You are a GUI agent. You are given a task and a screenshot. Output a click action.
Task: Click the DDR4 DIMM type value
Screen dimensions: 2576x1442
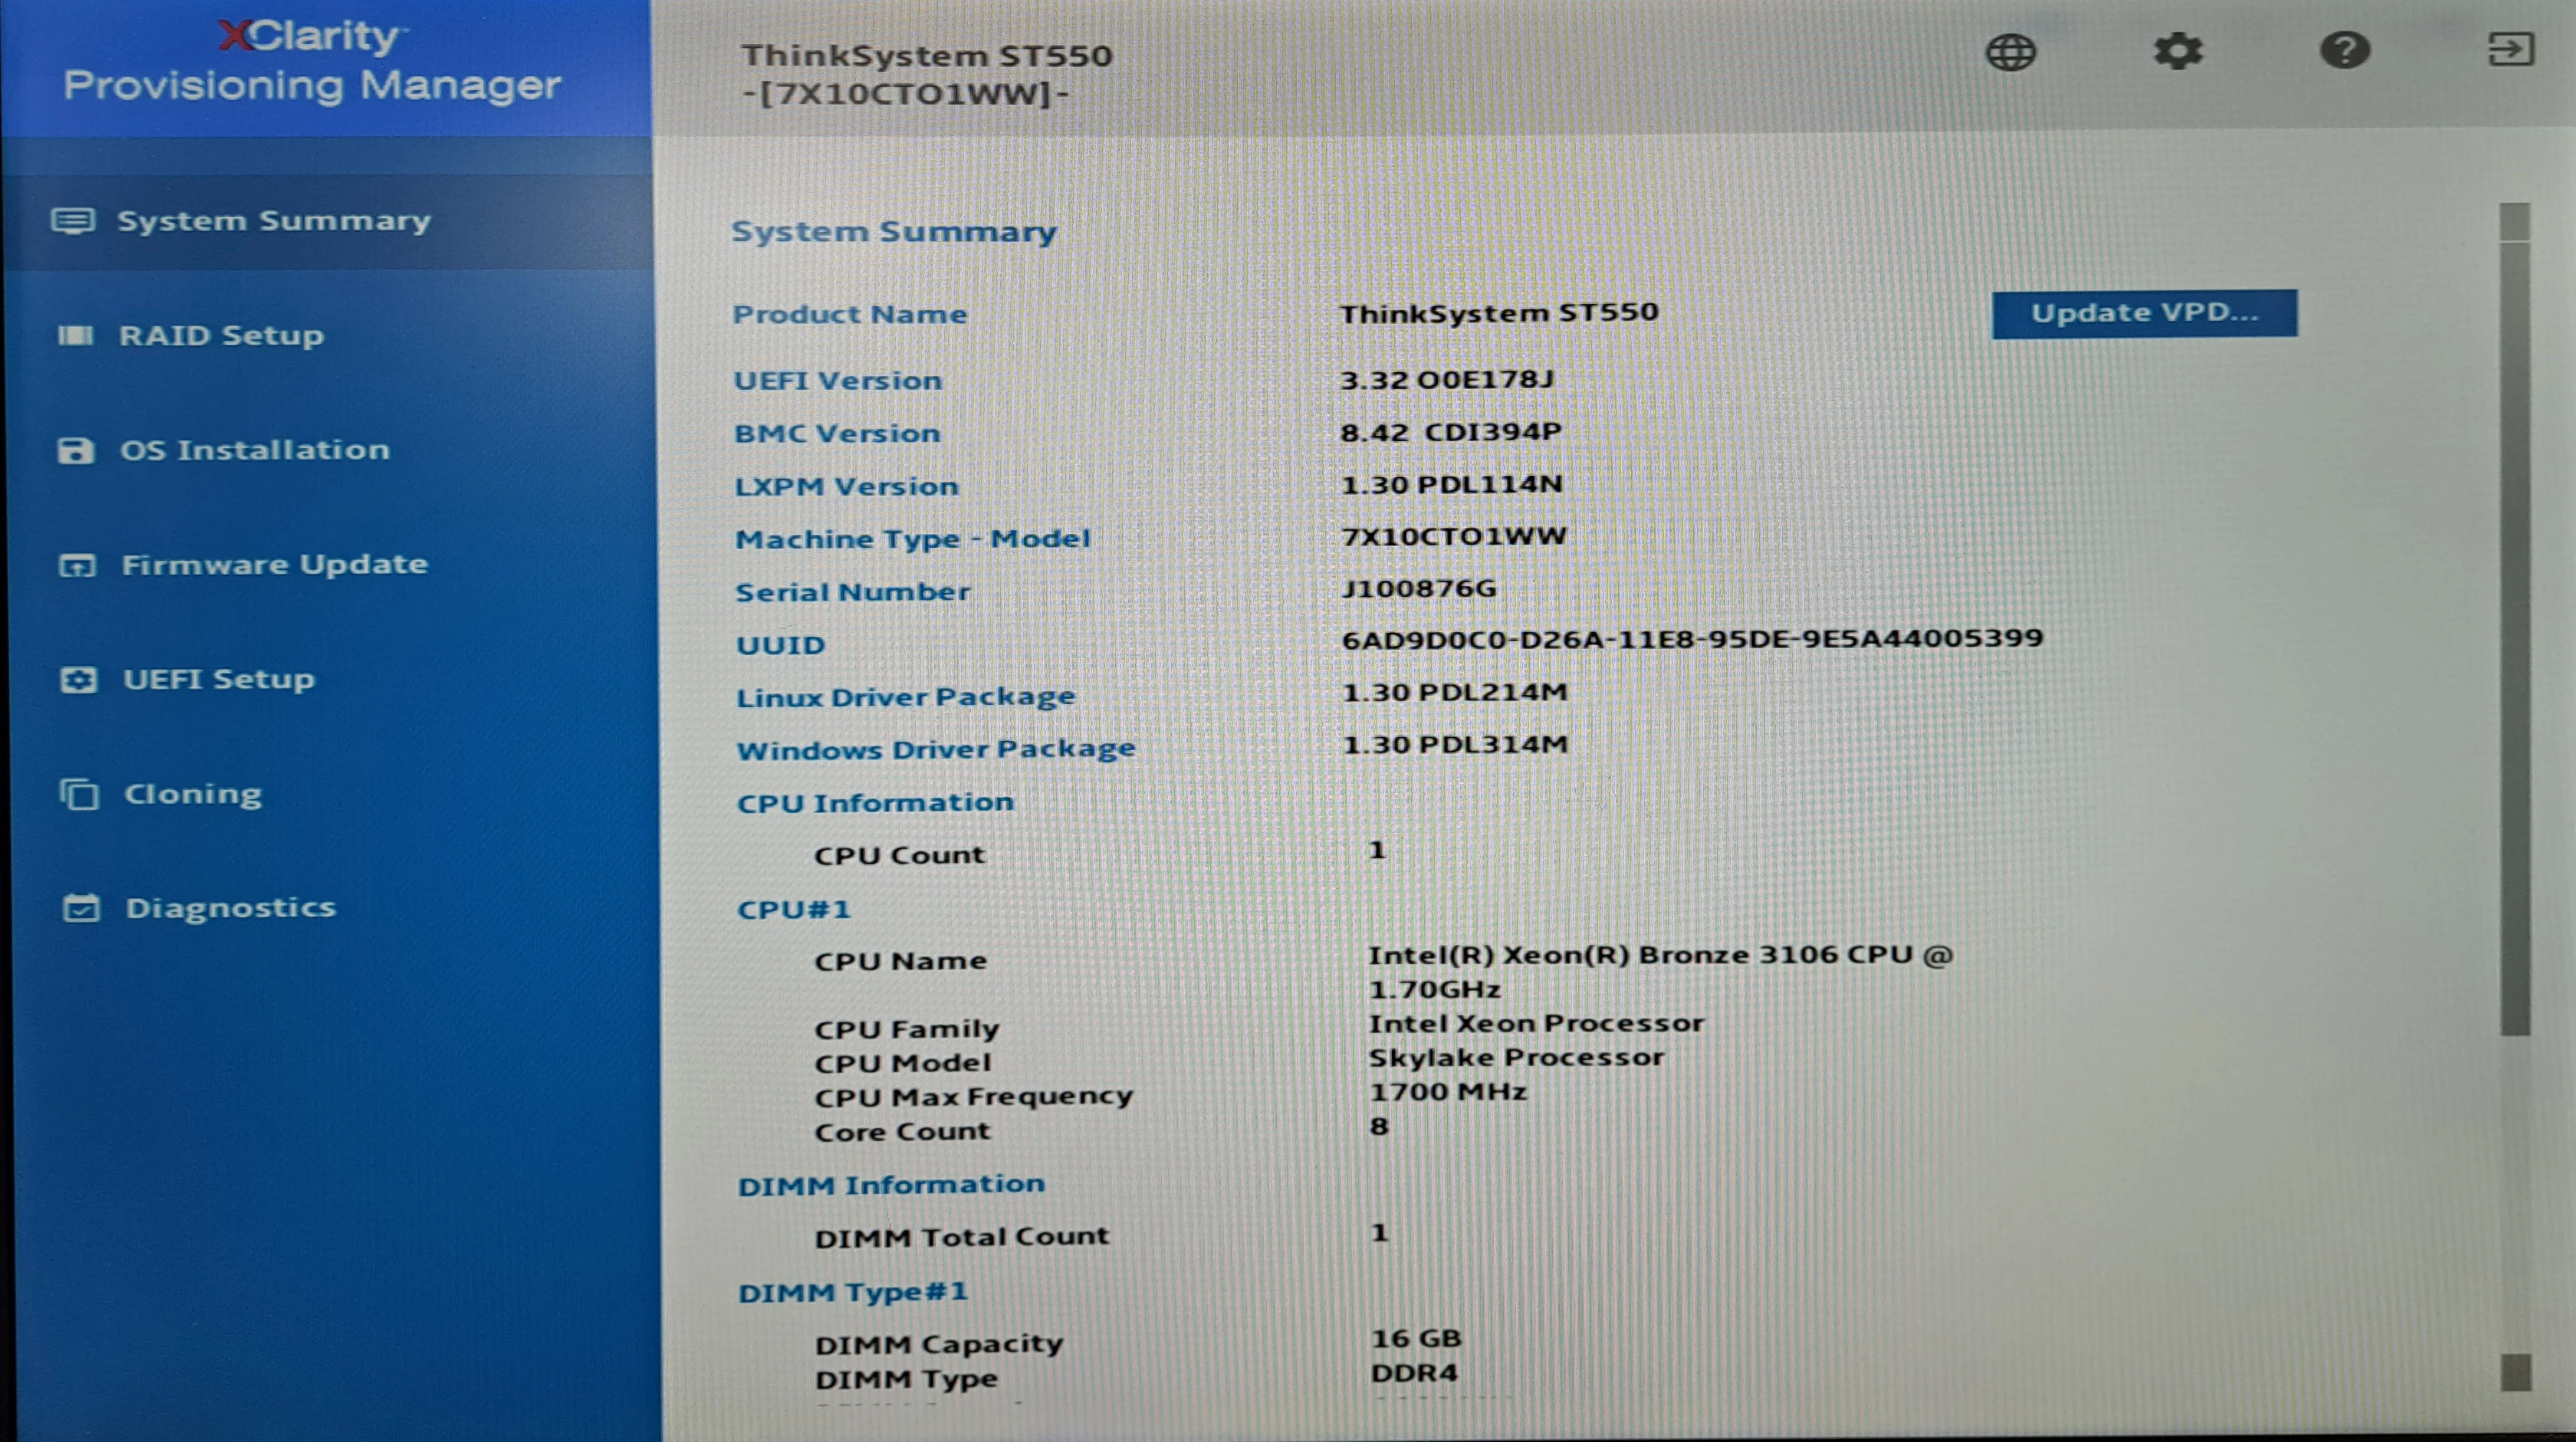click(x=1414, y=1374)
